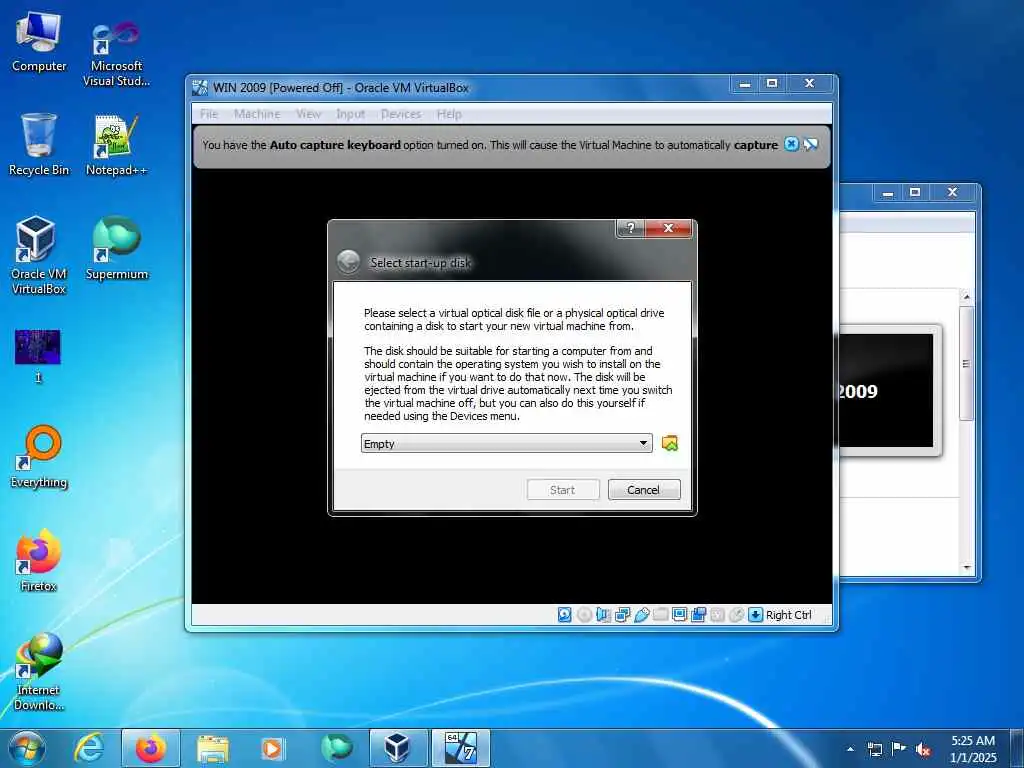Close the Select start-up disk dialog
This screenshot has height=768, width=1024.
(x=668, y=228)
